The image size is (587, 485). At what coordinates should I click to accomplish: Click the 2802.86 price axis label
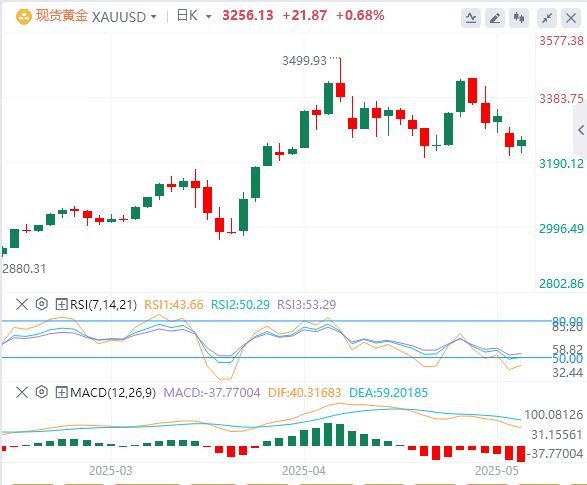[x=561, y=284]
